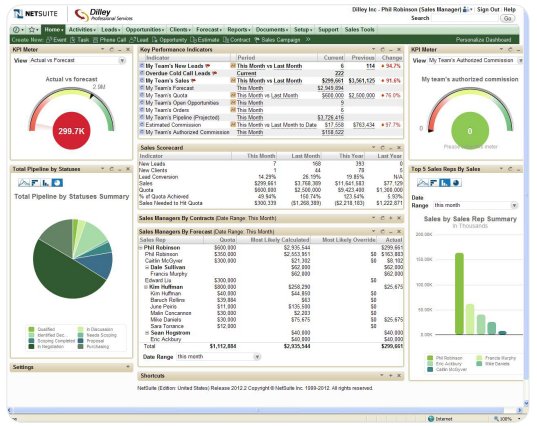Open the star shortcuts icon menu

click(33, 30)
